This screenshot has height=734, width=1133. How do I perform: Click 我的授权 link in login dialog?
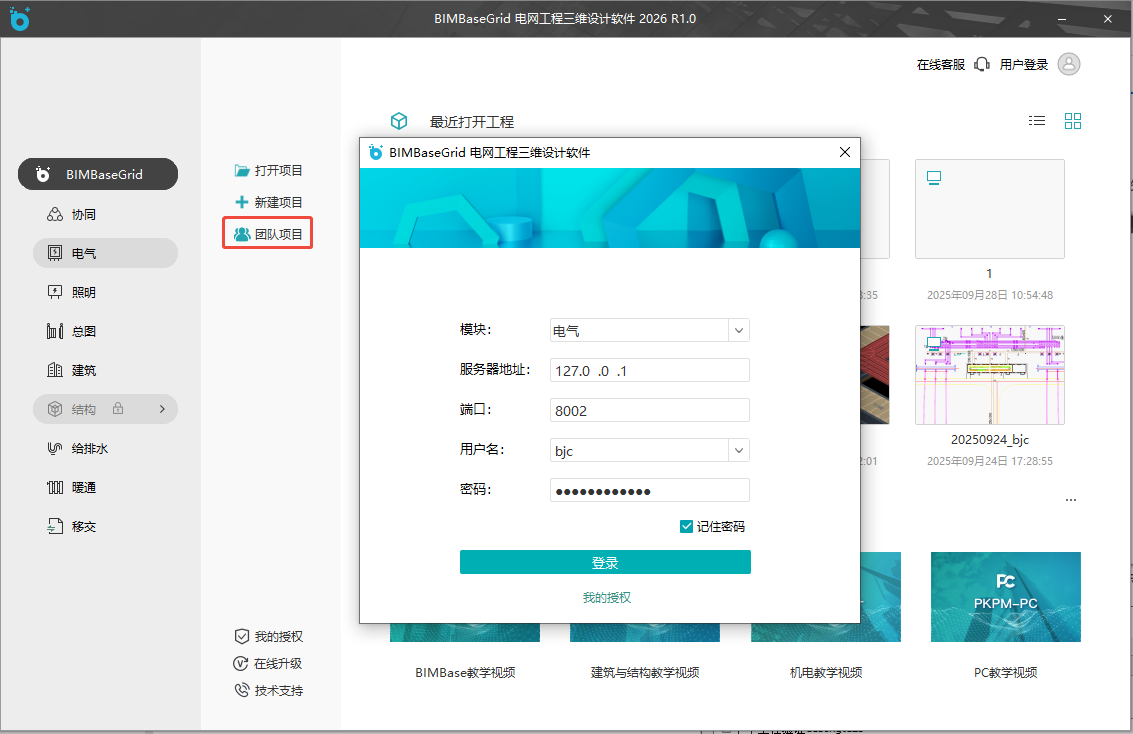point(607,597)
